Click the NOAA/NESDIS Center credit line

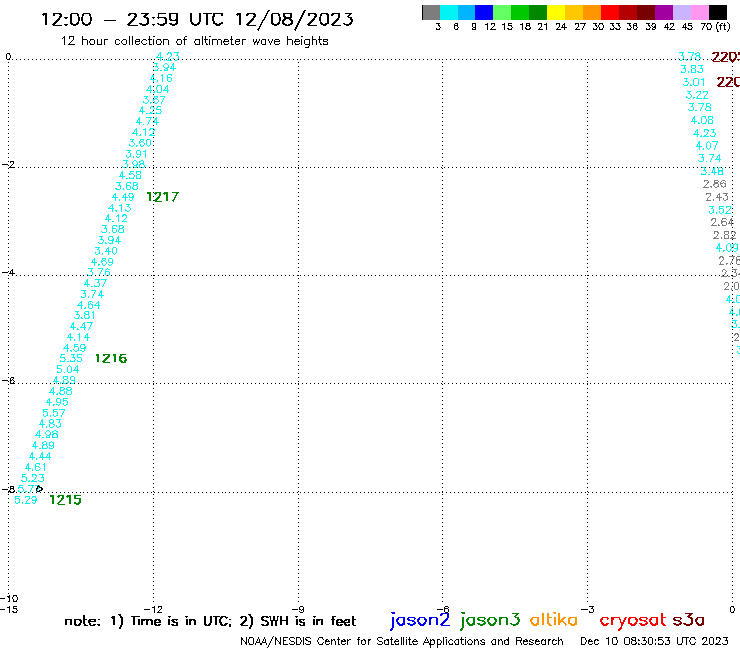pyautogui.click(x=402, y=641)
